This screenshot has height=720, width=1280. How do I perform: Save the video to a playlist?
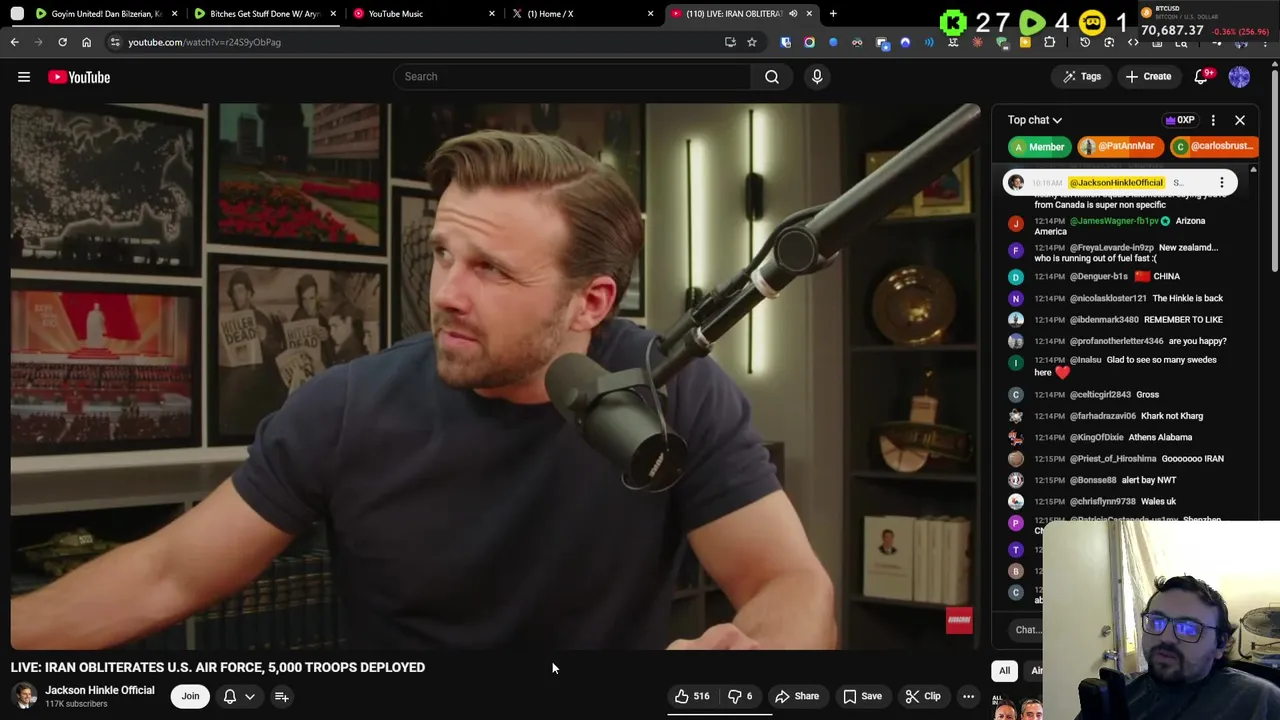[x=862, y=696]
